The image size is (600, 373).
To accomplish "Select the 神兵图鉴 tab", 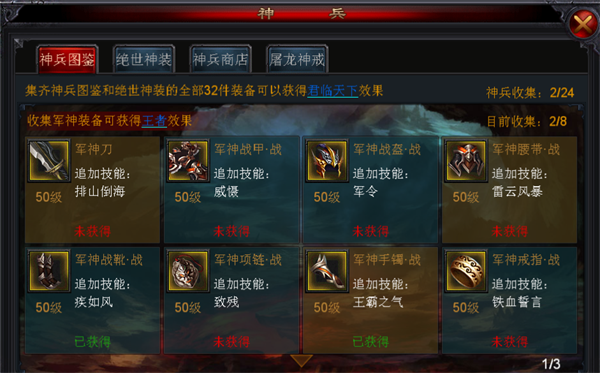I will [67, 59].
